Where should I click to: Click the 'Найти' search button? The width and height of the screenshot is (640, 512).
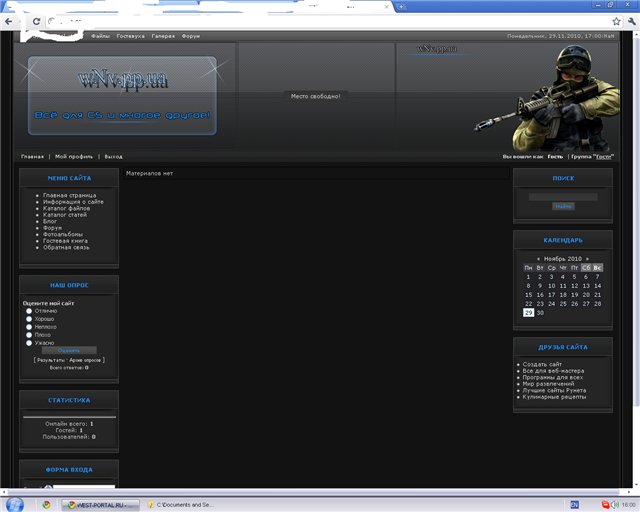pos(563,206)
